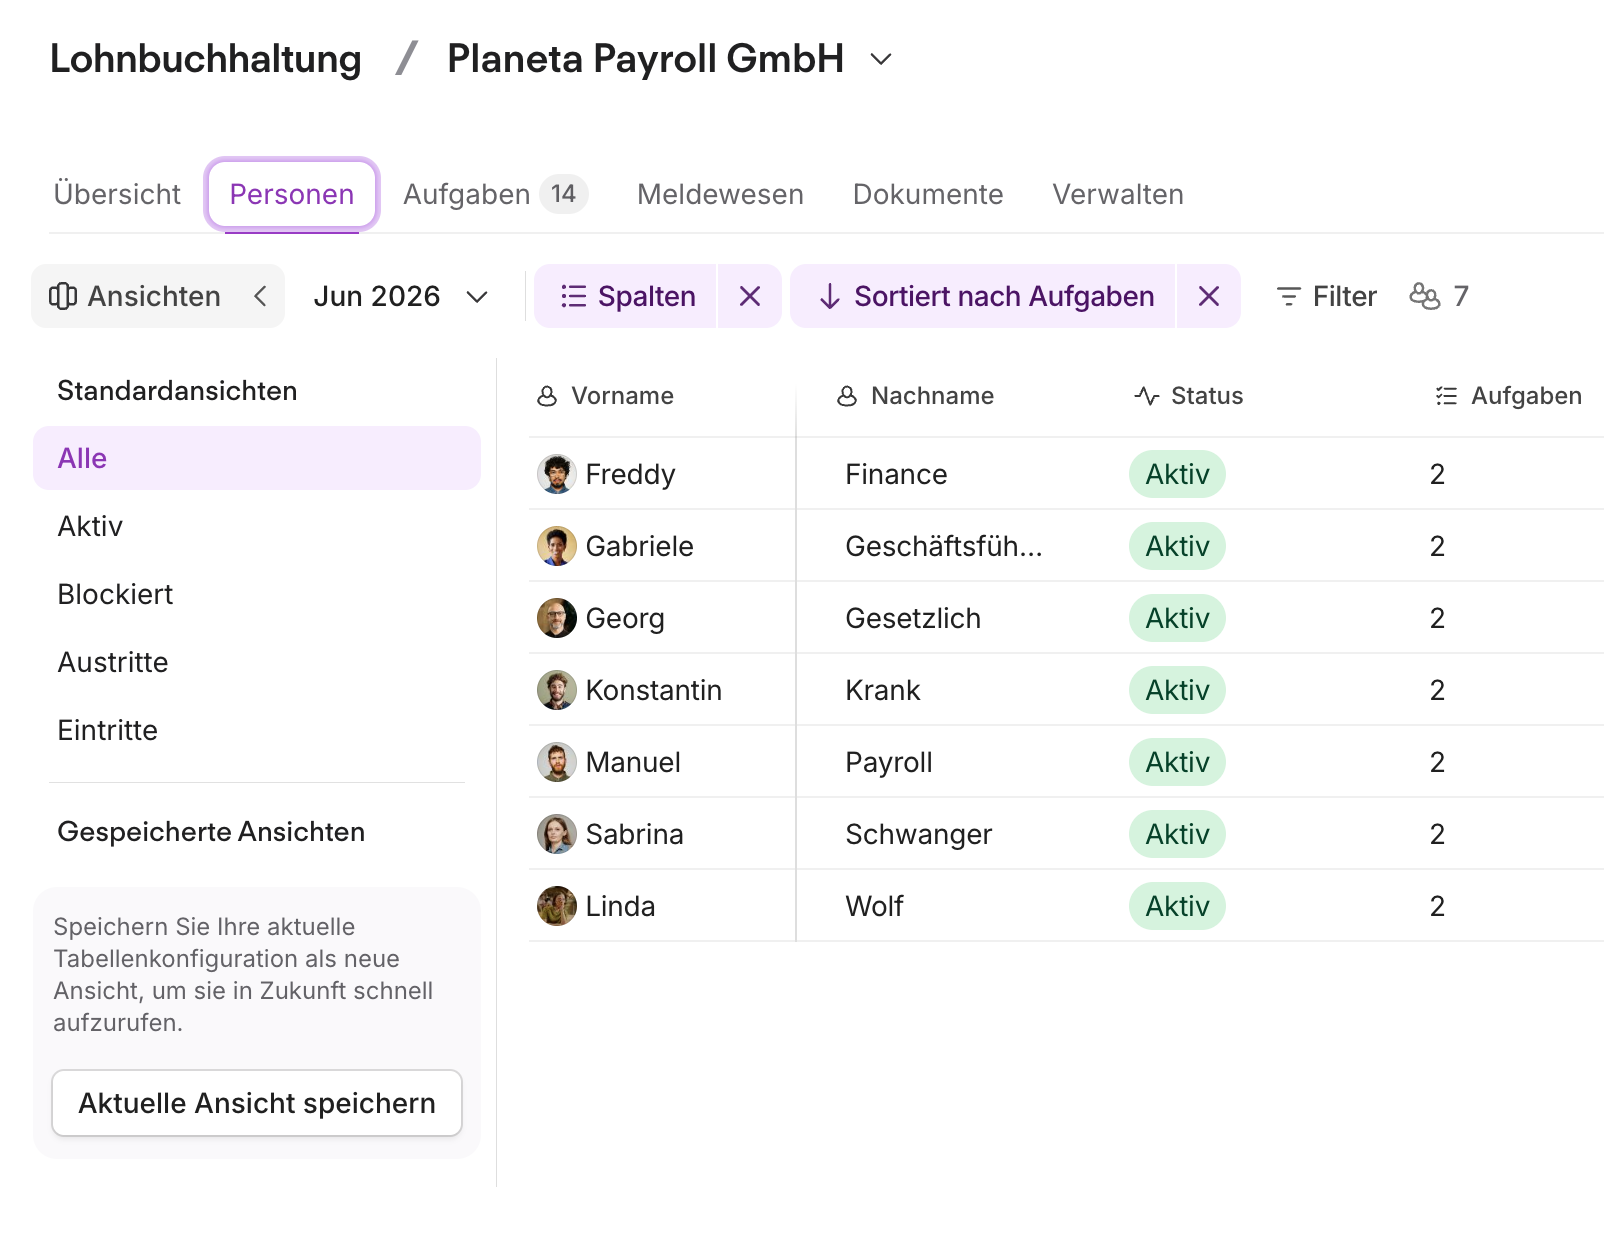The height and width of the screenshot is (1243, 1604).
Task: Open the Aufgaben tab
Action: (495, 194)
